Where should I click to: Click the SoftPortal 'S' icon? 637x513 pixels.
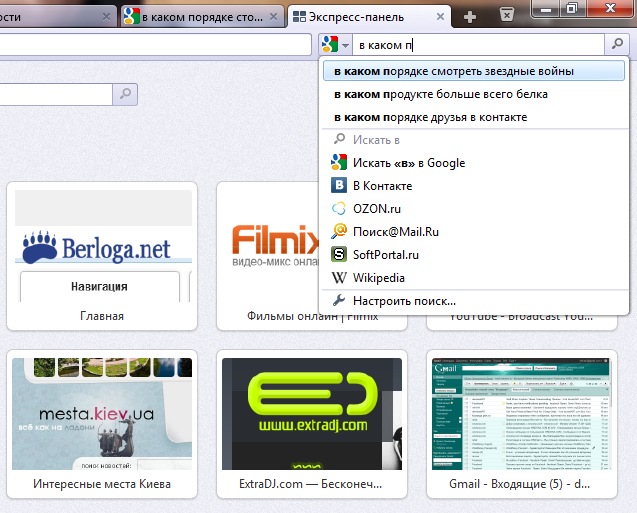(x=339, y=254)
